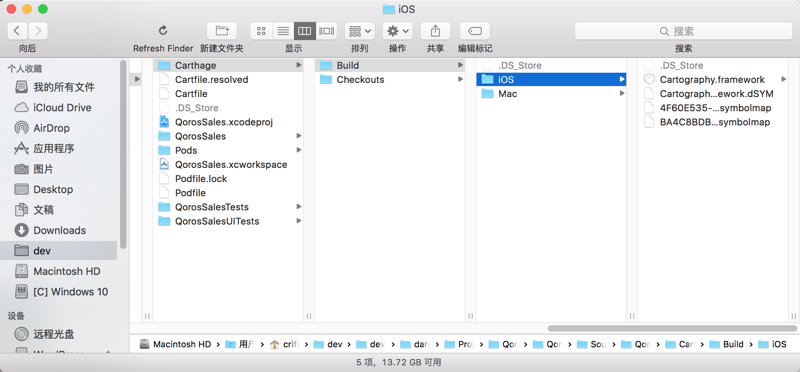
Task: Select the Carthage folder
Action: [x=228, y=65]
